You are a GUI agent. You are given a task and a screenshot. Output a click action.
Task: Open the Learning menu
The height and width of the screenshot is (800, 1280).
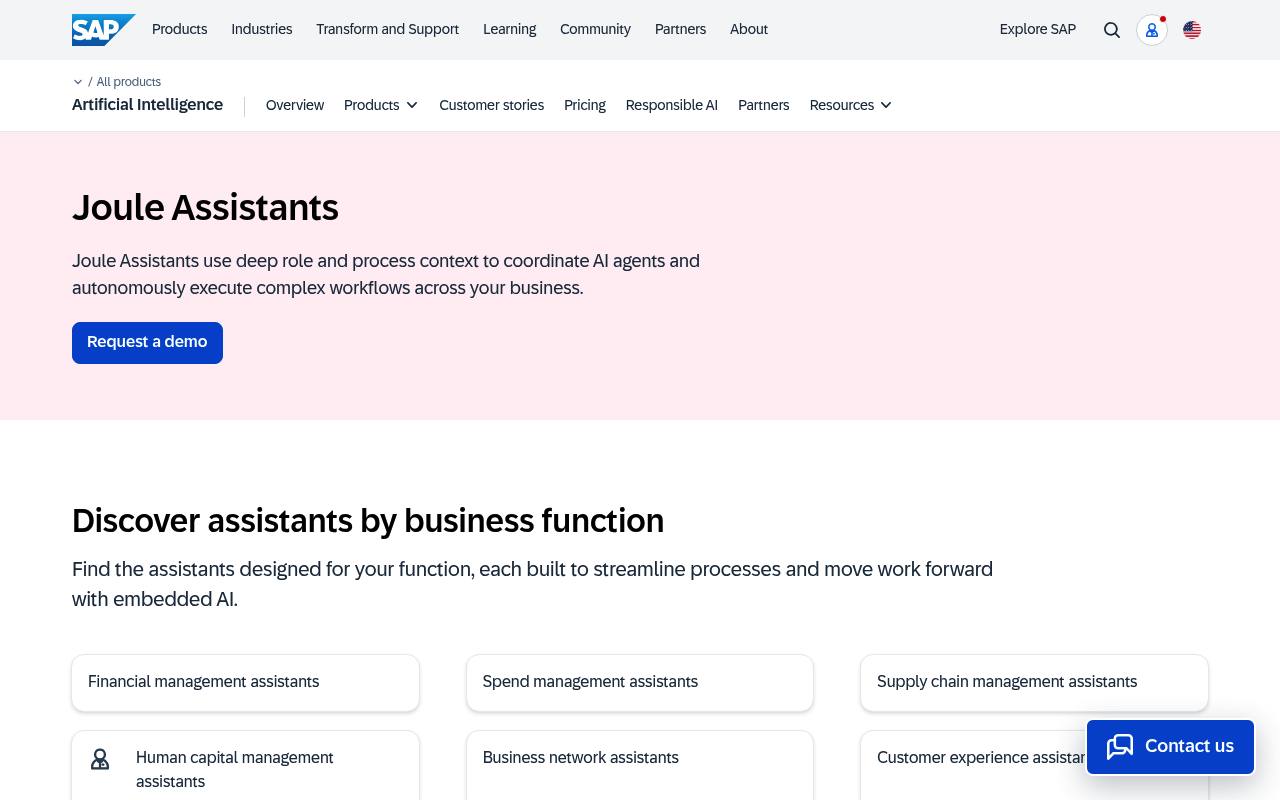[510, 29]
